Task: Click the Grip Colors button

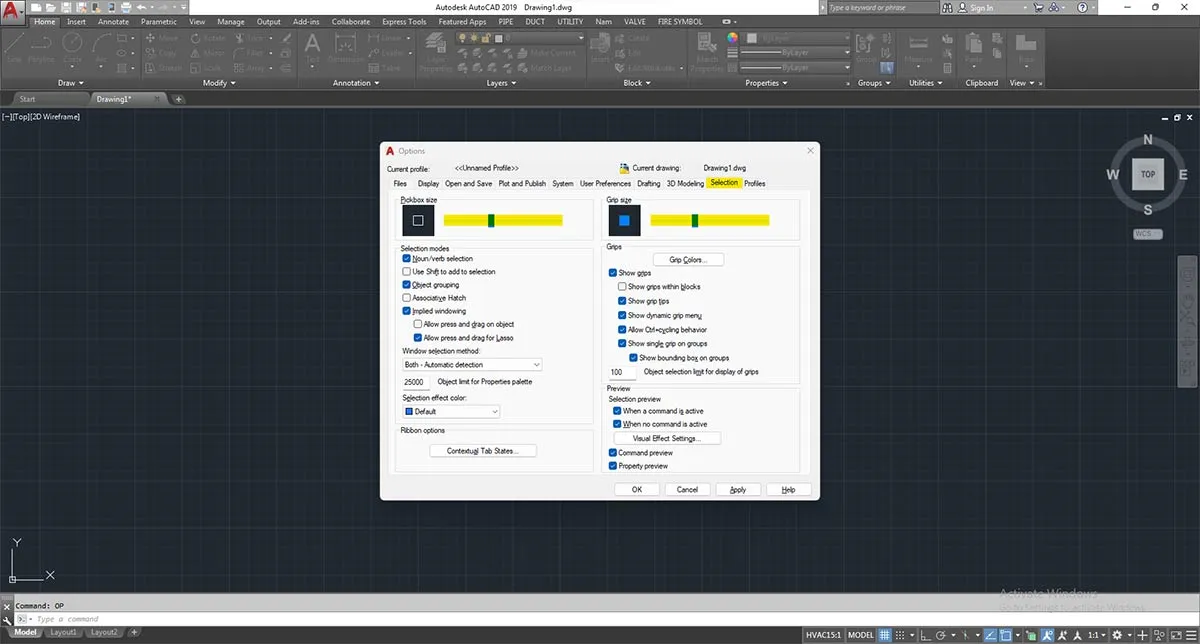Action: (x=687, y=259)
